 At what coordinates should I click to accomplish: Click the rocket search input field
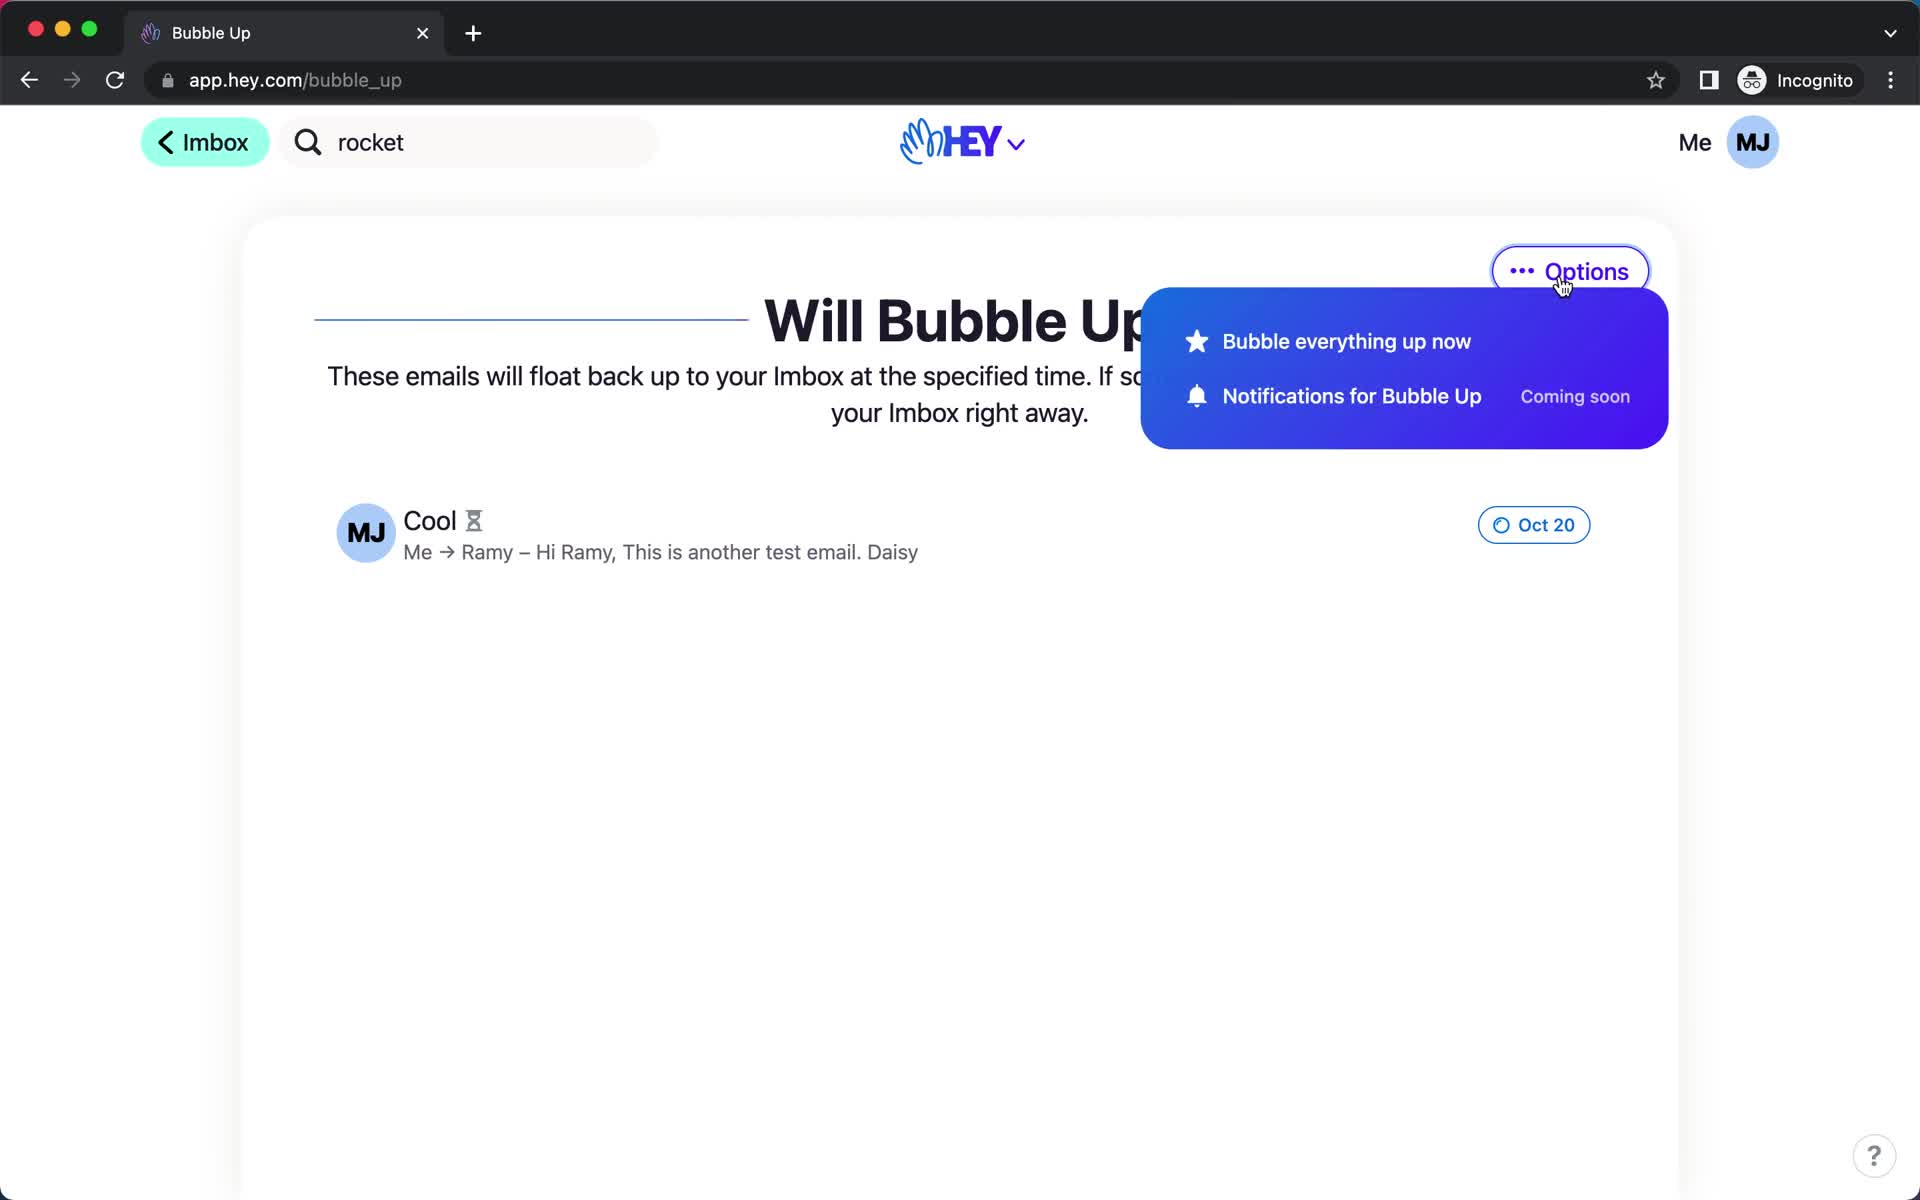click(469, 142)
